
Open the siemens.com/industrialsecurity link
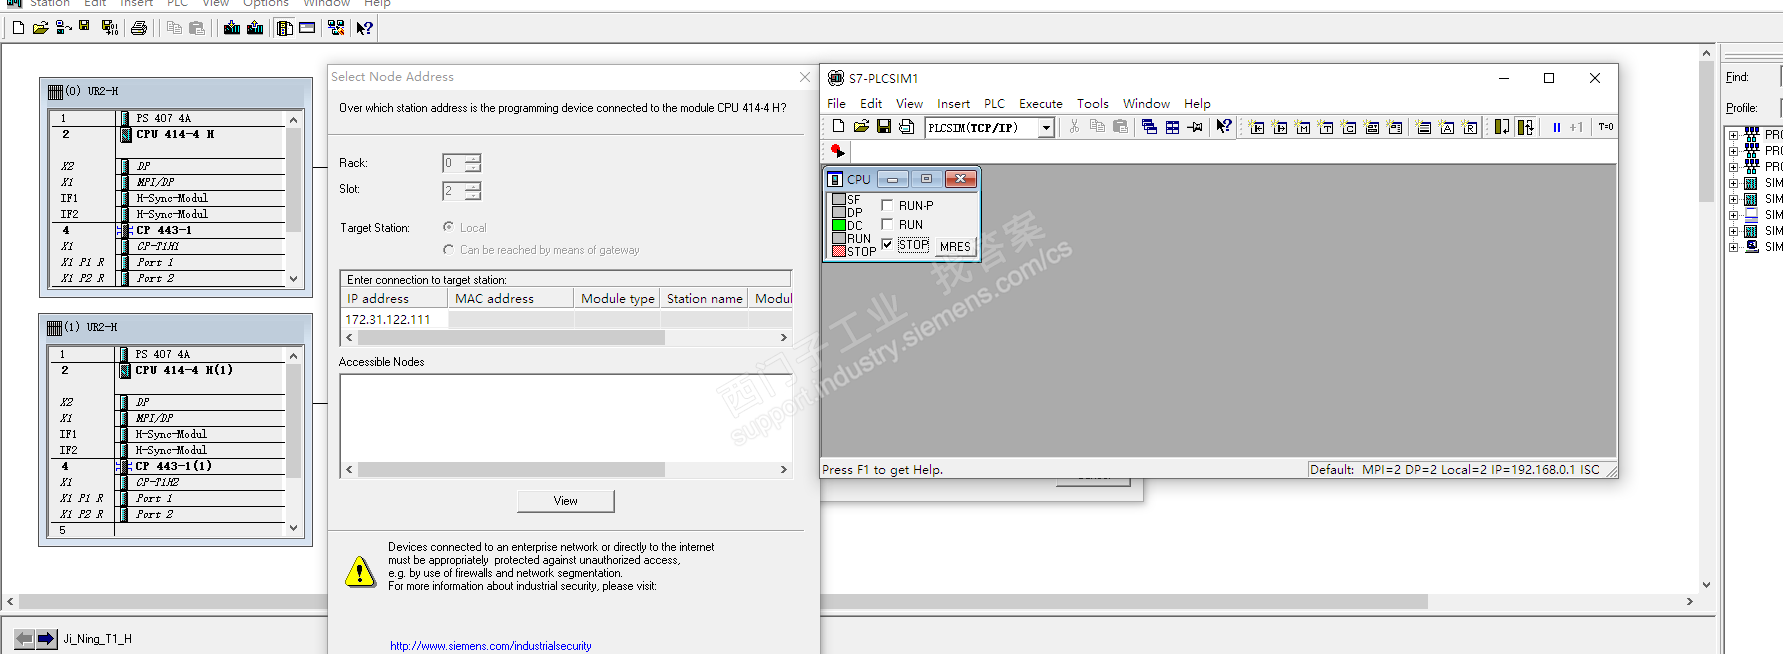coord(491,646)
